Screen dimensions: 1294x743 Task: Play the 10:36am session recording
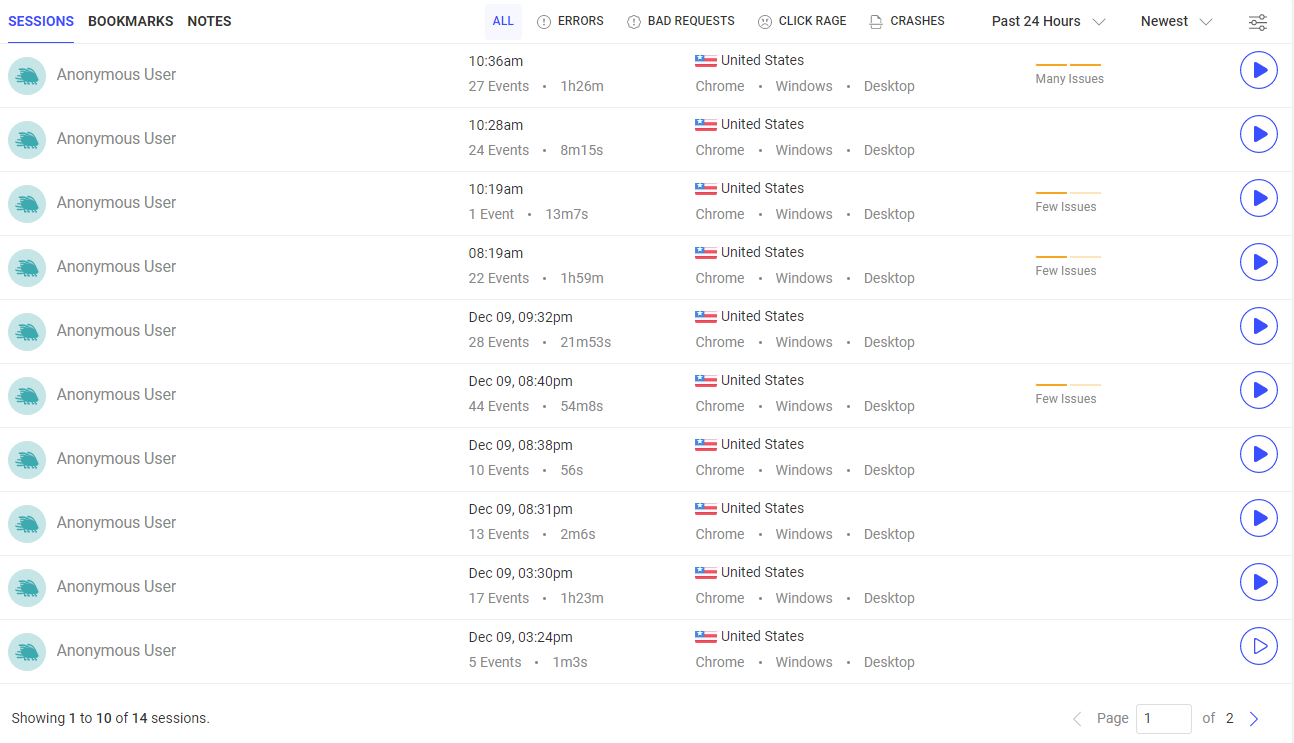tap(1258, 70)
